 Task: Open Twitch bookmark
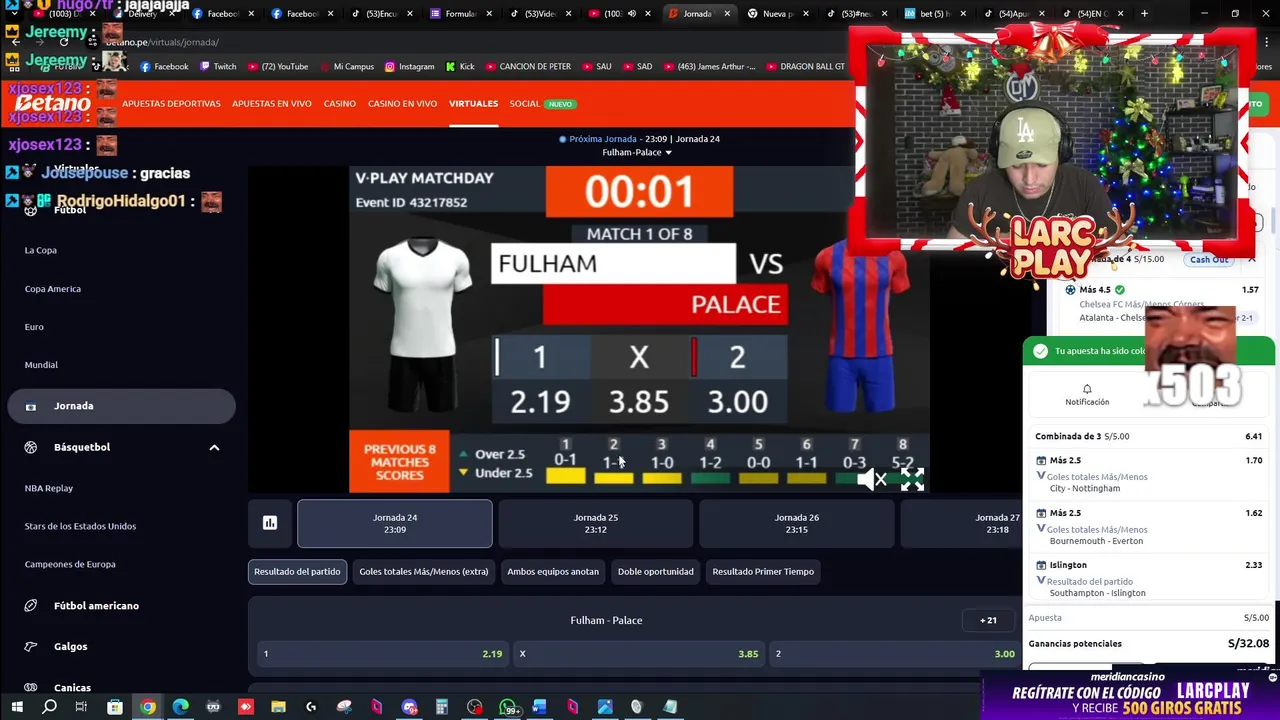click(x=218, y=67)
